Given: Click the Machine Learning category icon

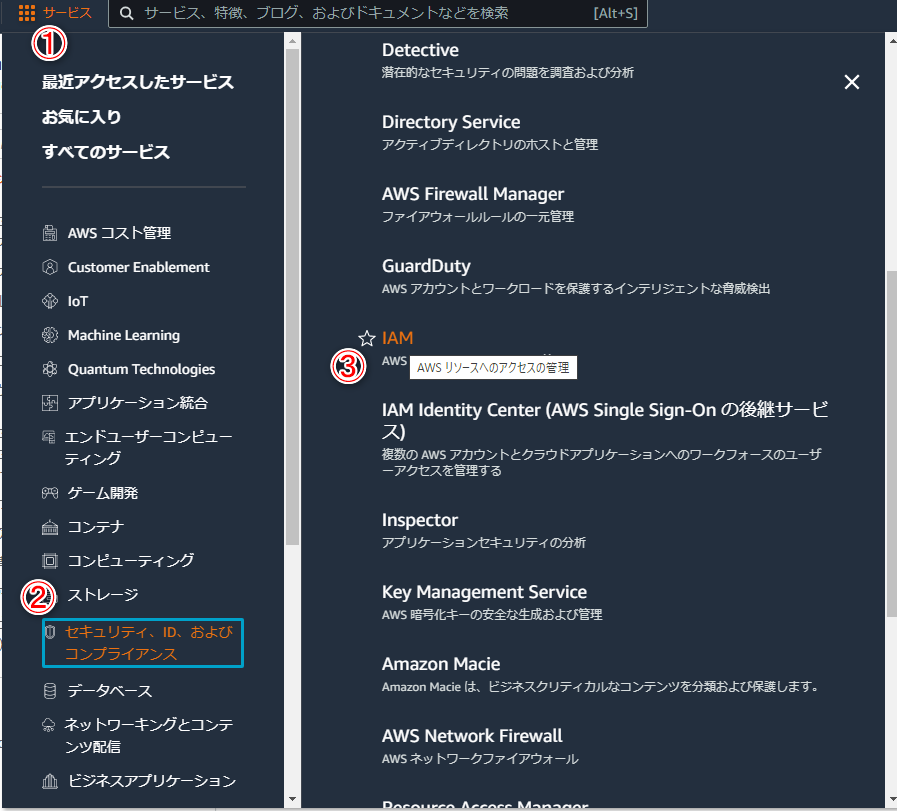Looking at the screenshot, I should [50, 335].
